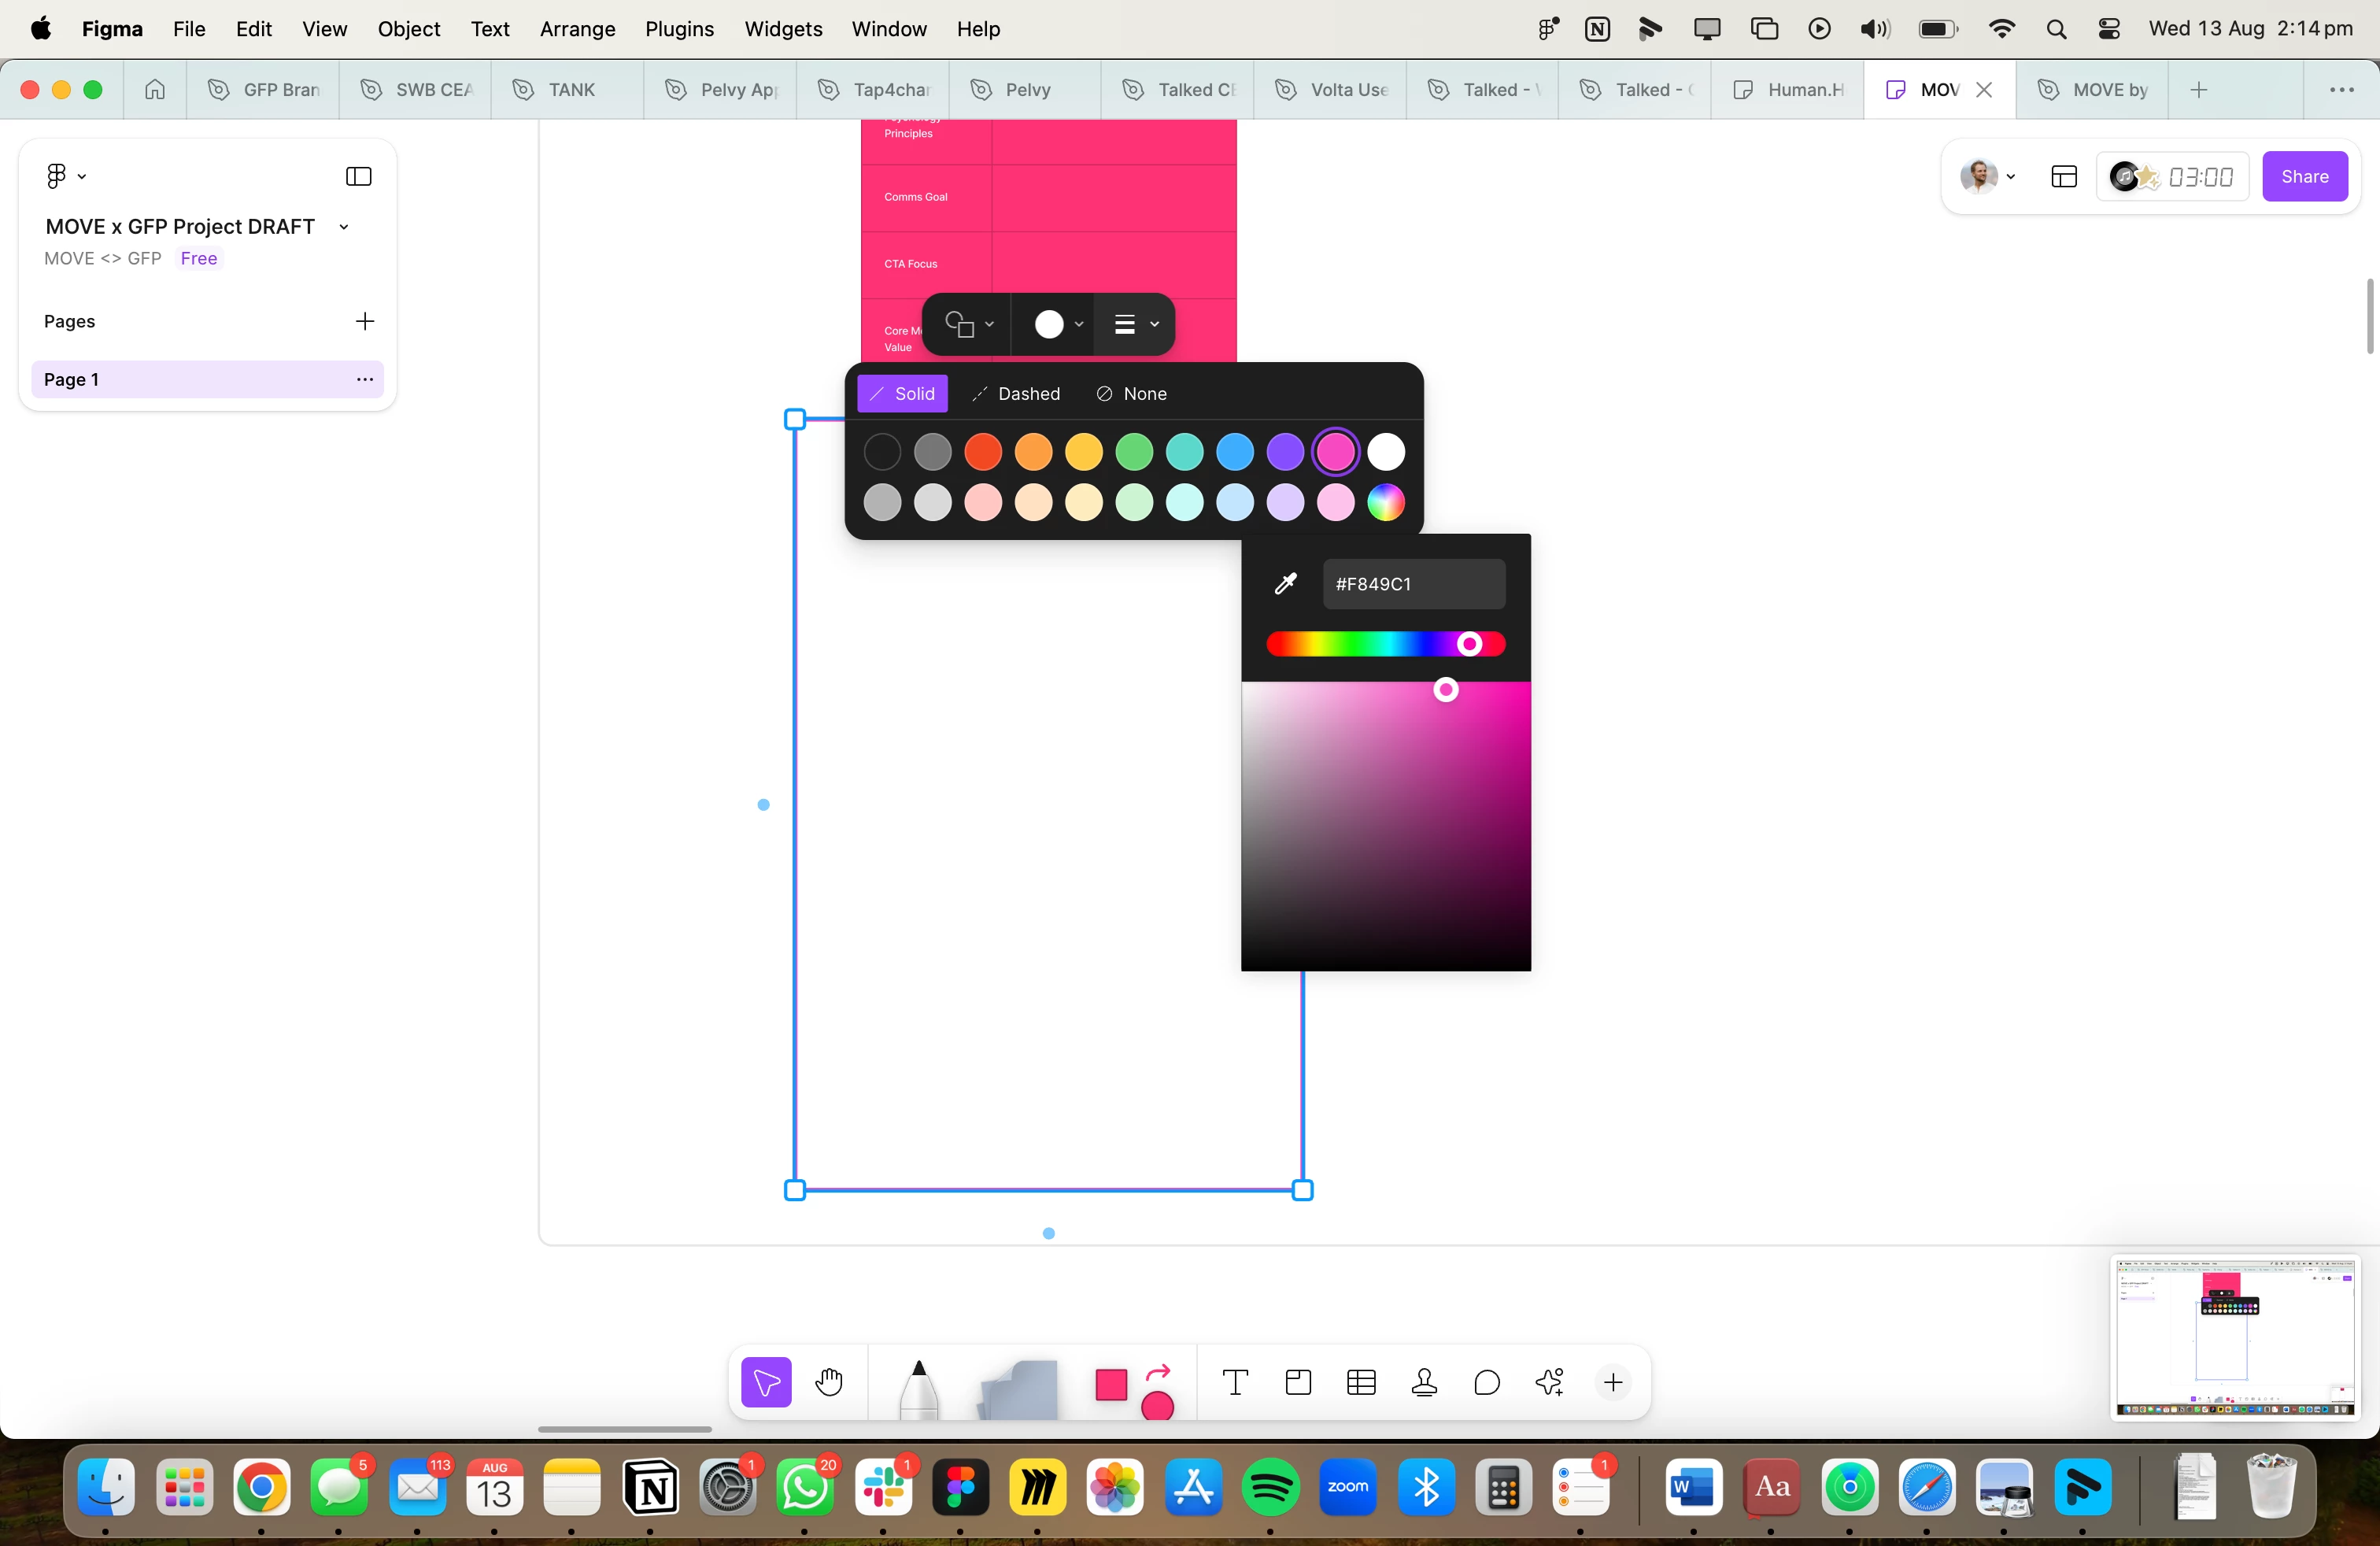2380x1546 pixels.
Task: Open Notion from the Dock
Action: (x=650, y=1487)
